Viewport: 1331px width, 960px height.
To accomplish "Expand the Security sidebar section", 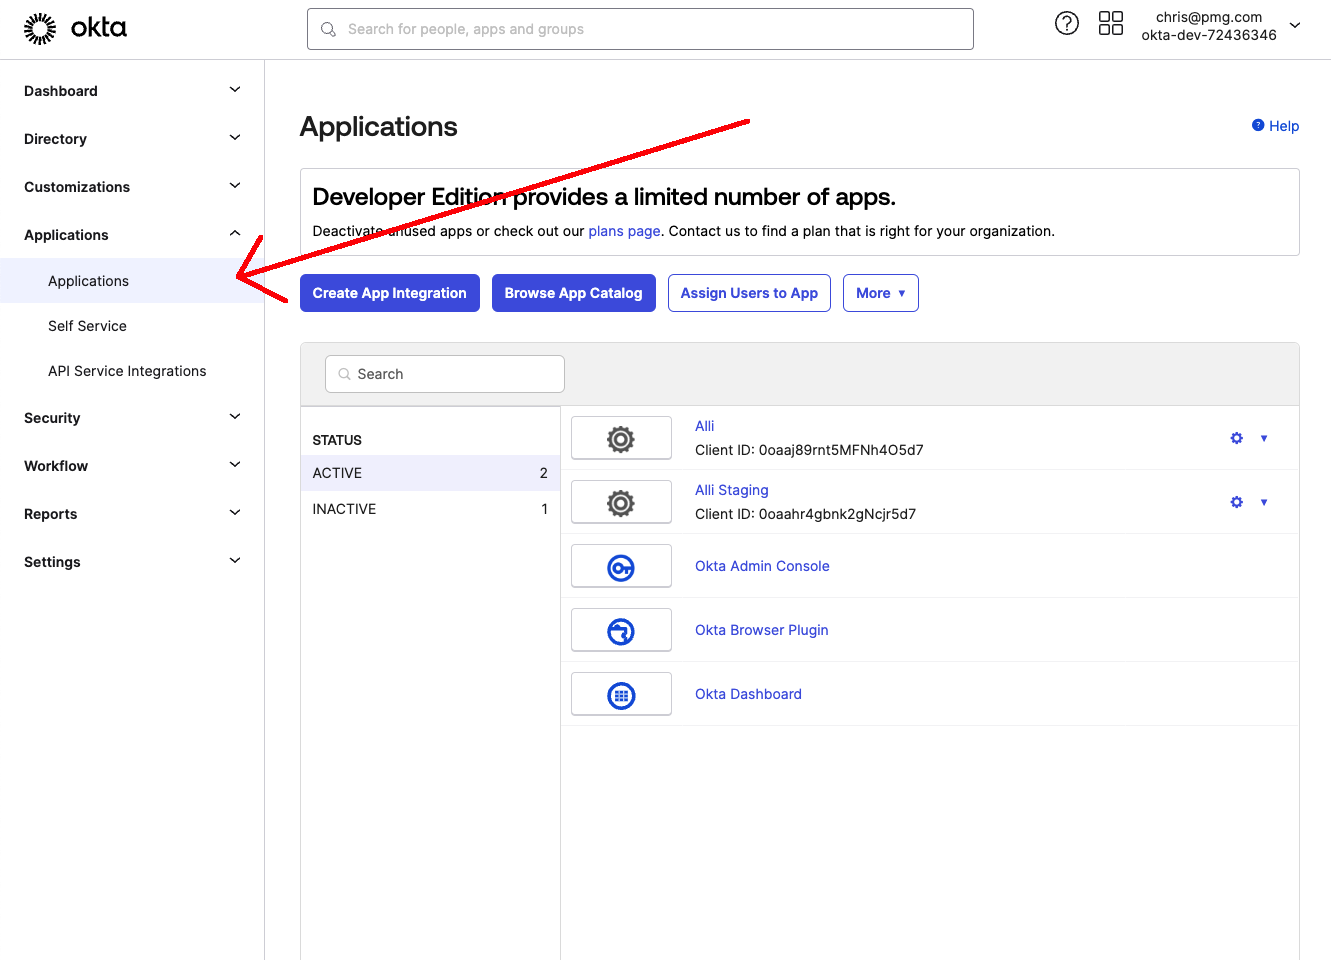I will [131, 418].
